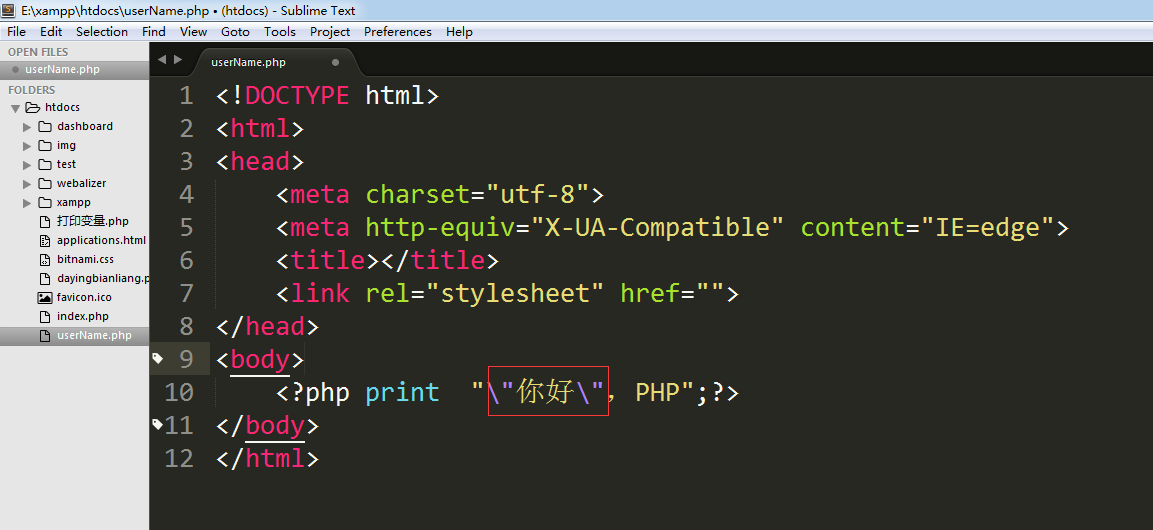The width and height of the screenshot is (1153, 530).
Task: Click line number 10 in the gutter
Action: pyautogui.click(x=179, y=392)
